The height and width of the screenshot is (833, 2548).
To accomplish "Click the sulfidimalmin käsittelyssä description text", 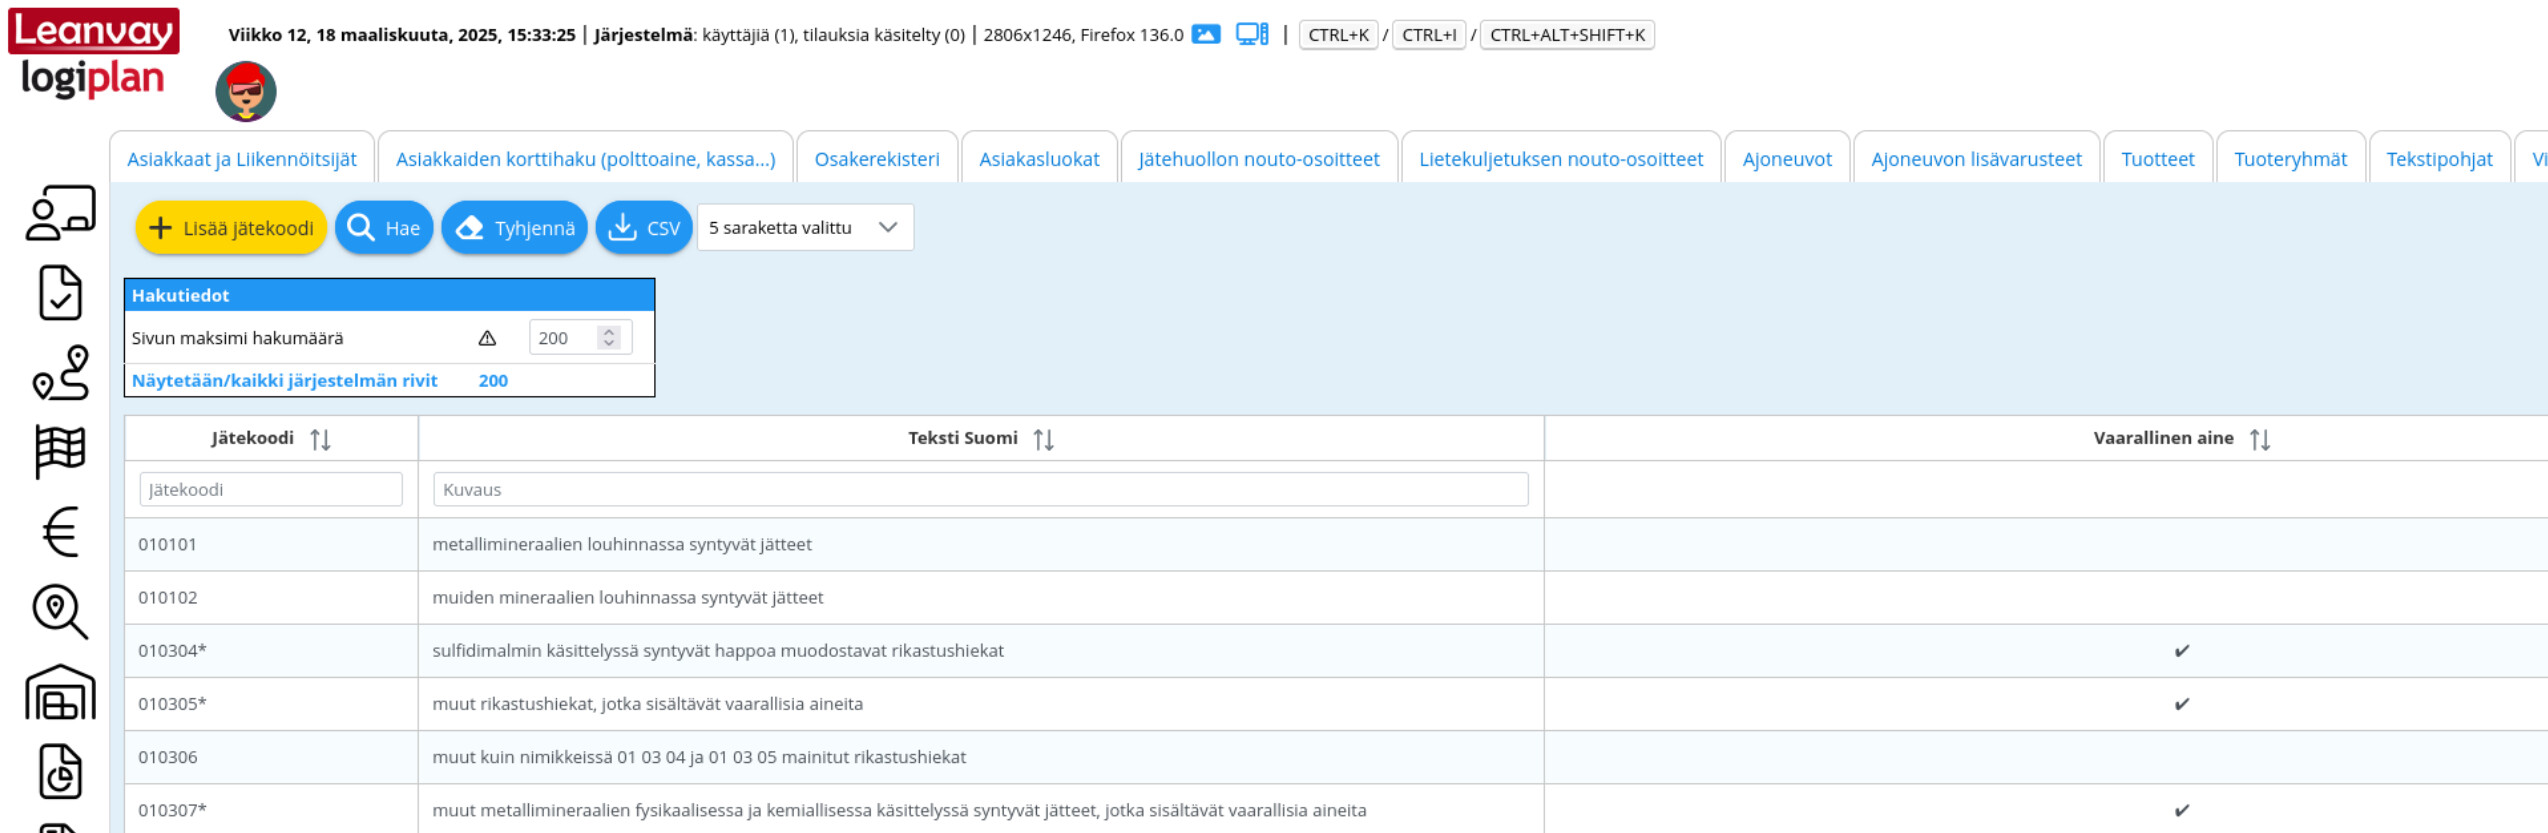I will [718, 650].
